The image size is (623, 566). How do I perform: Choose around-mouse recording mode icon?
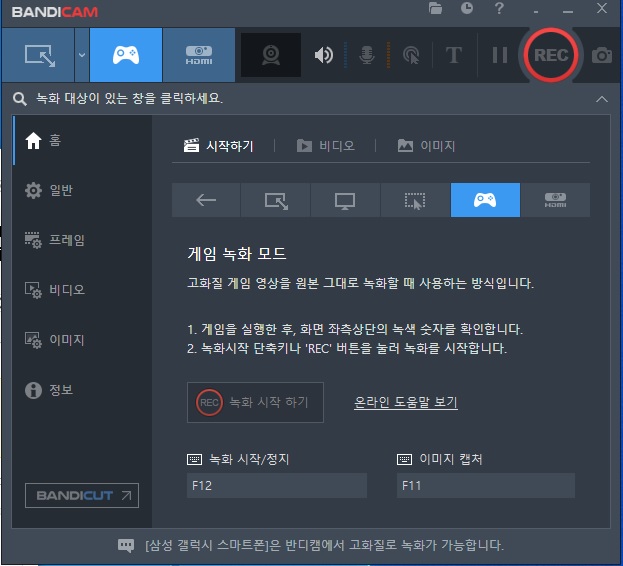[x=415, y=200]
